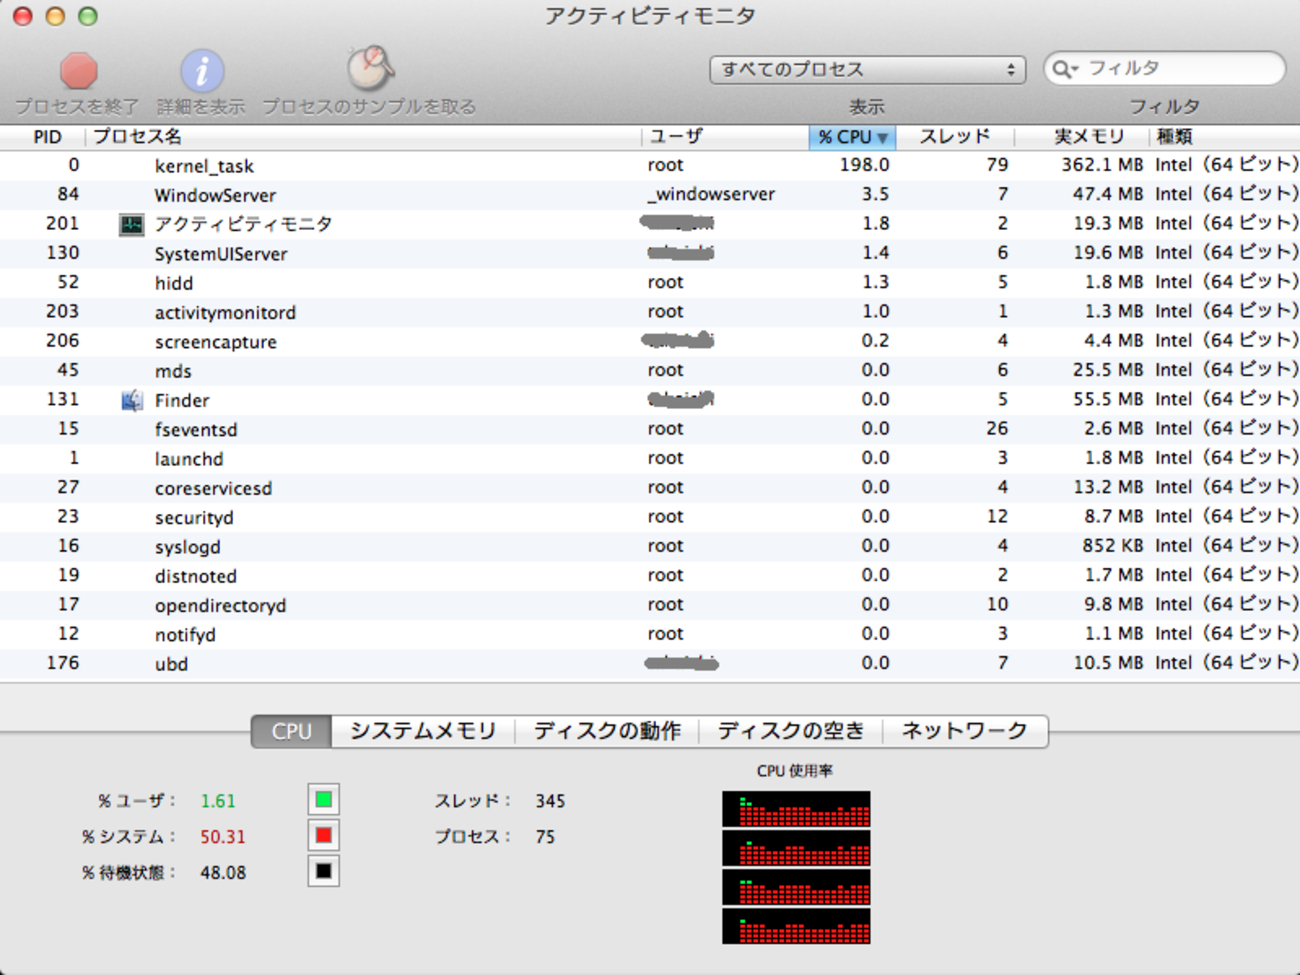Switch to the ディスクの動作 tab

607,731
